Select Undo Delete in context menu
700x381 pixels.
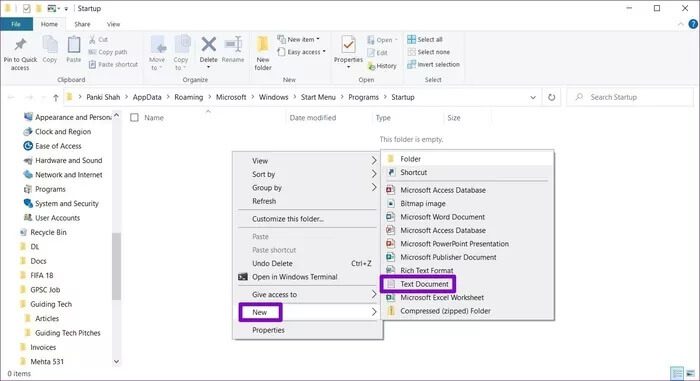pos(308,264)
